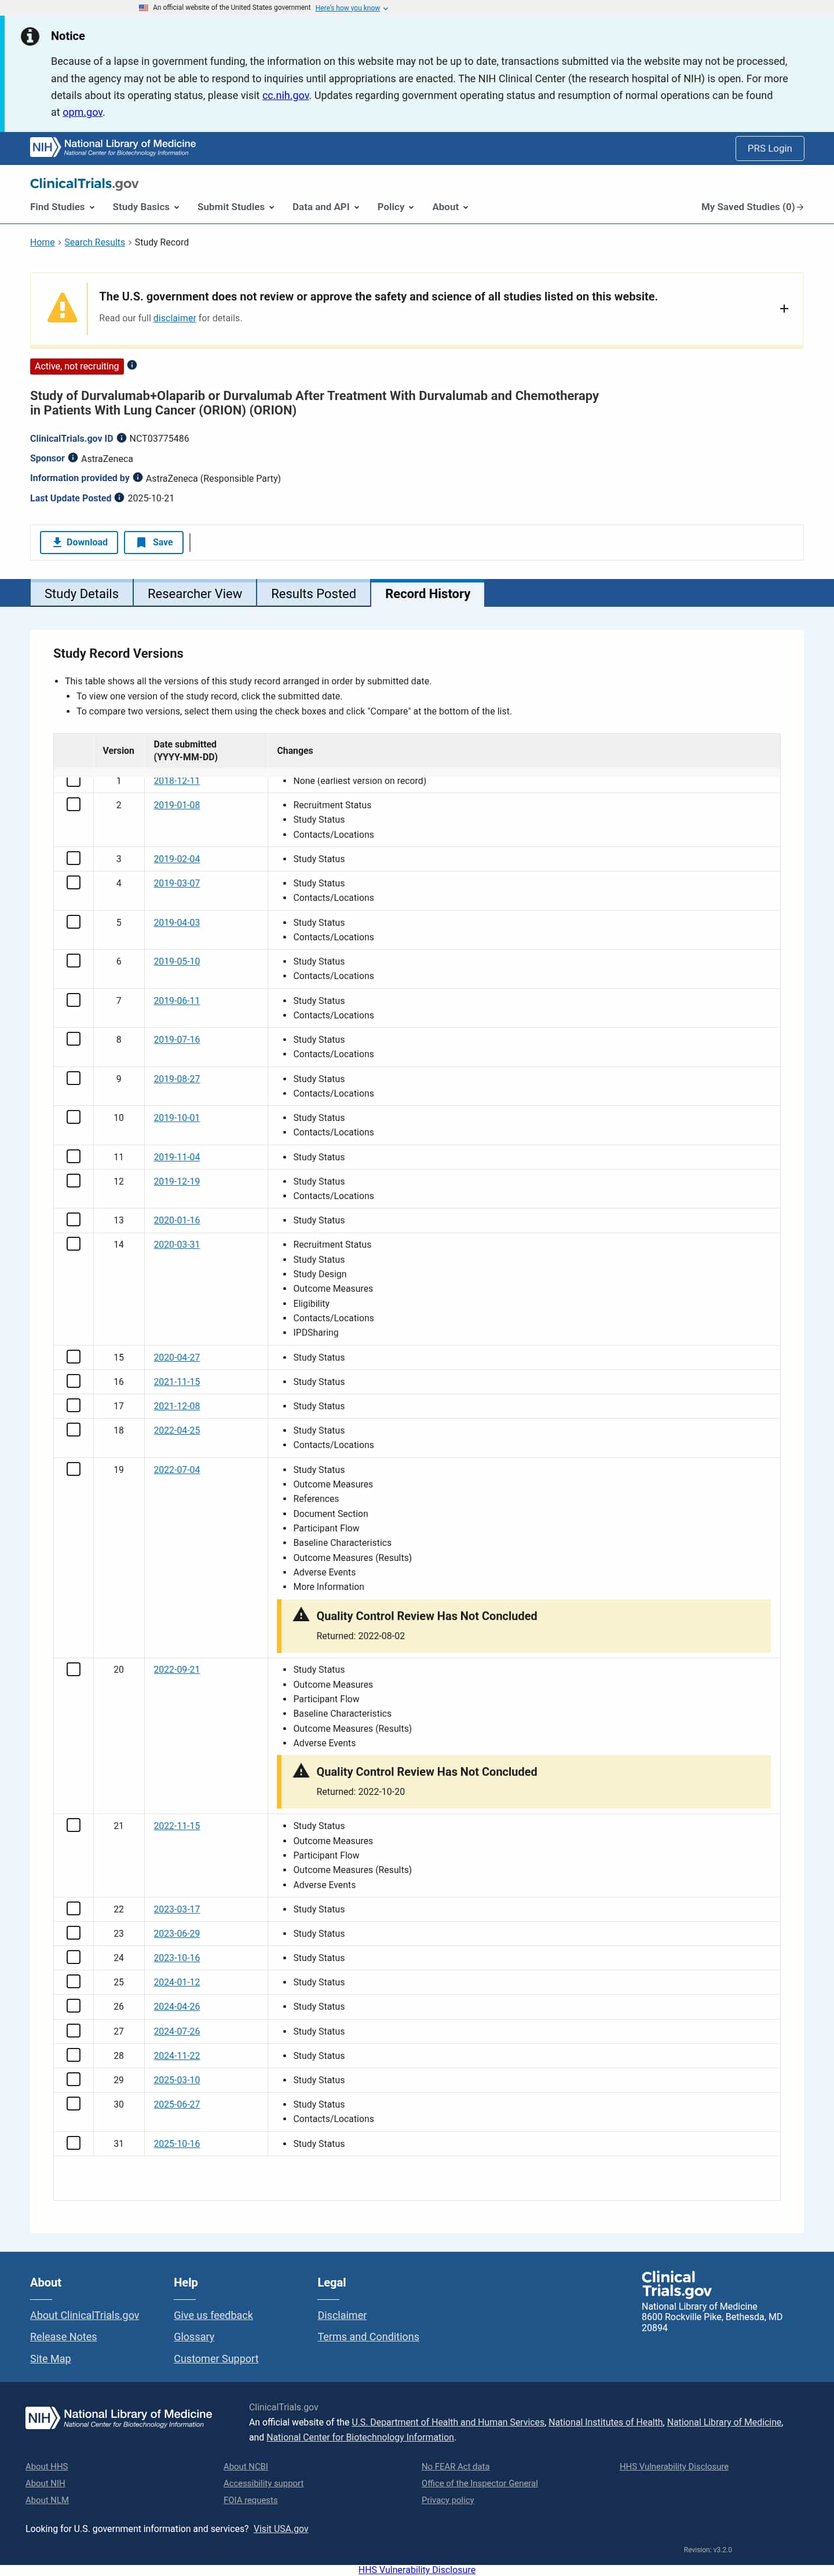Open FOIA requests footer link
The image size is (834, 2576).
pyautogui.click(x=250, y=2499)
